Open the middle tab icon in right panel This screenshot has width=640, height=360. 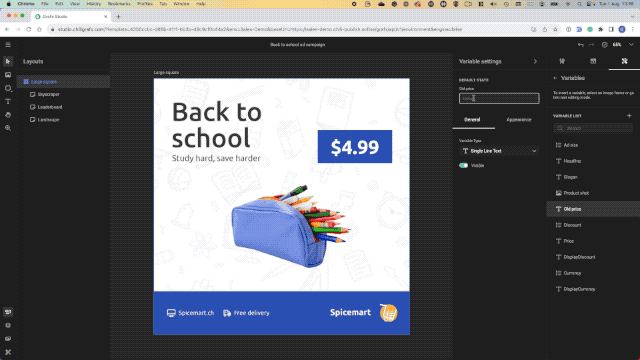click(593, 61)
